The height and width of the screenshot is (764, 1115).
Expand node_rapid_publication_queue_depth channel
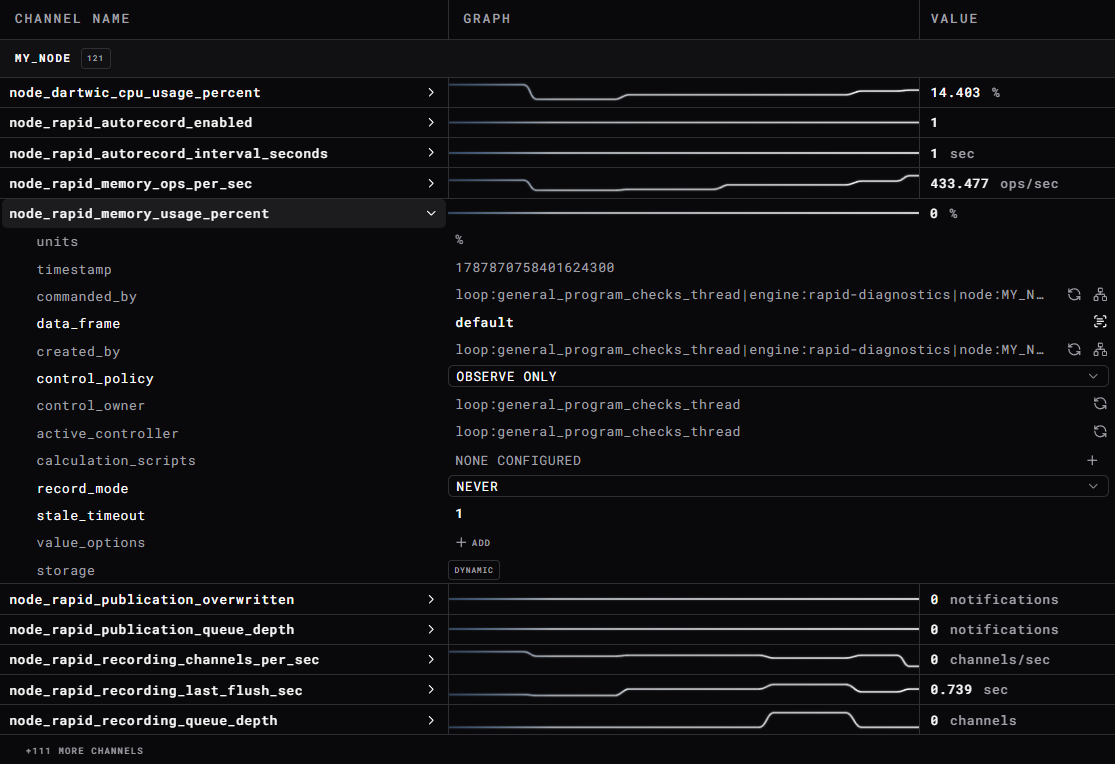click(x=431, y=630)
